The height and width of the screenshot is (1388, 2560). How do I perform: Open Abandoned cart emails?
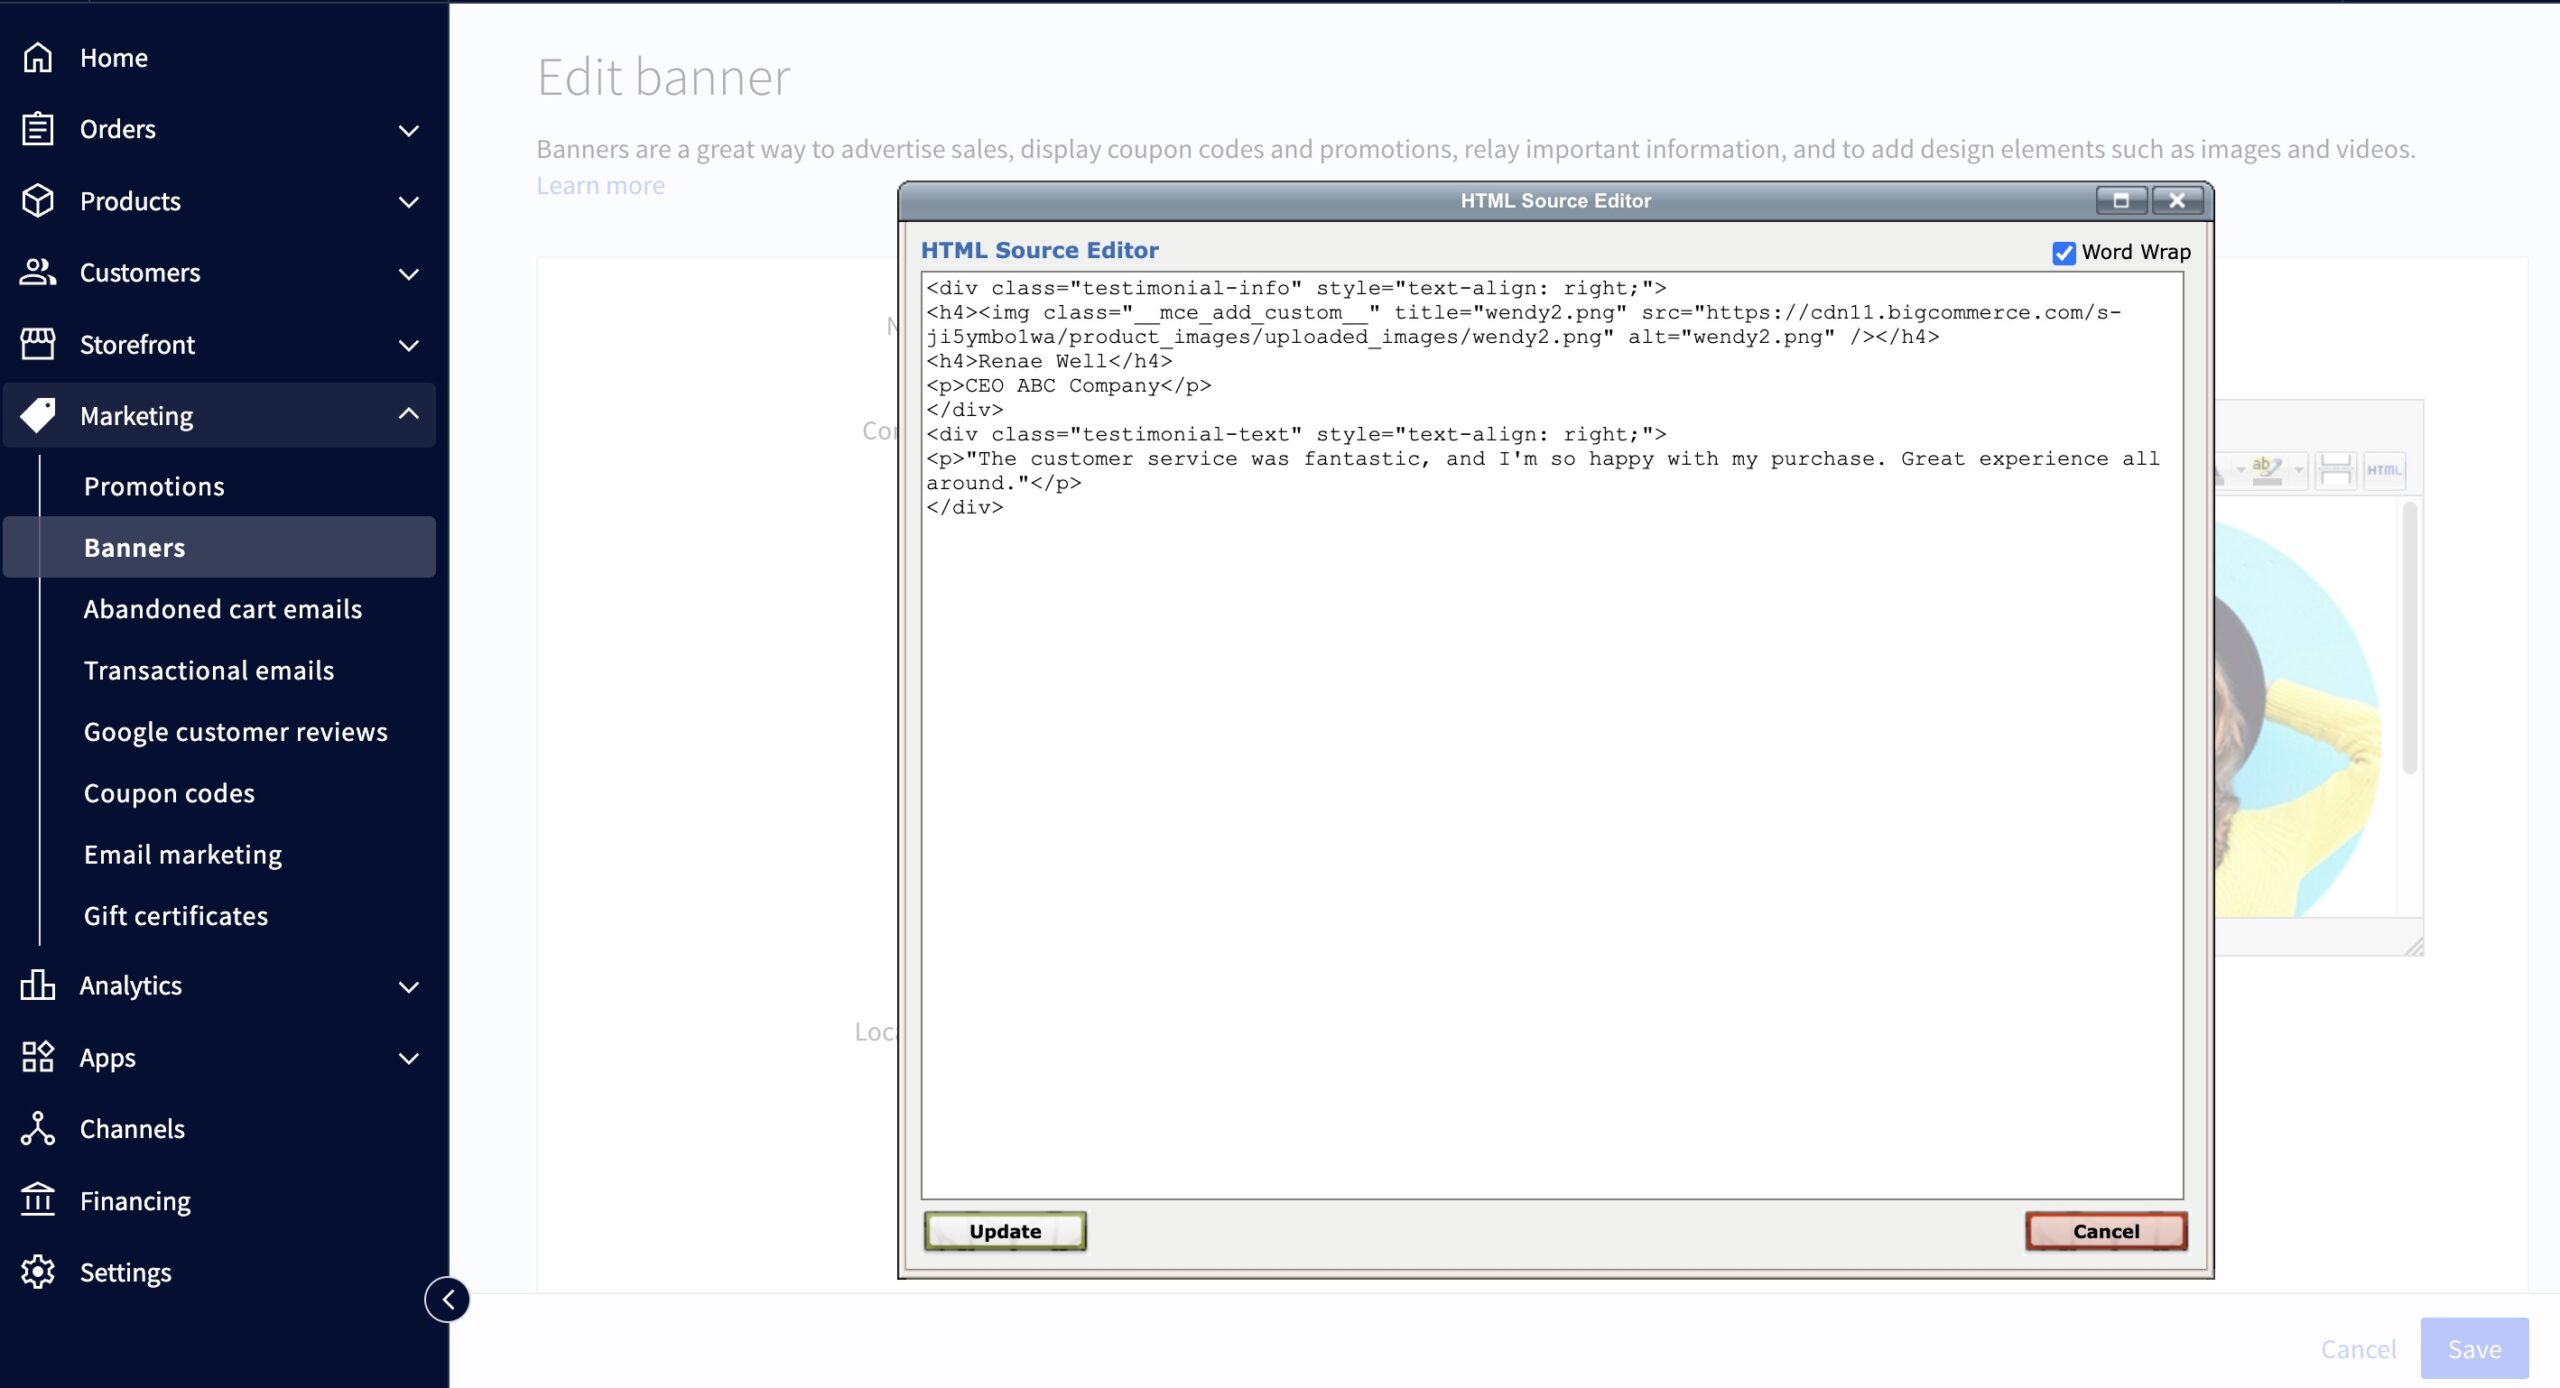(x=222, y=609)
